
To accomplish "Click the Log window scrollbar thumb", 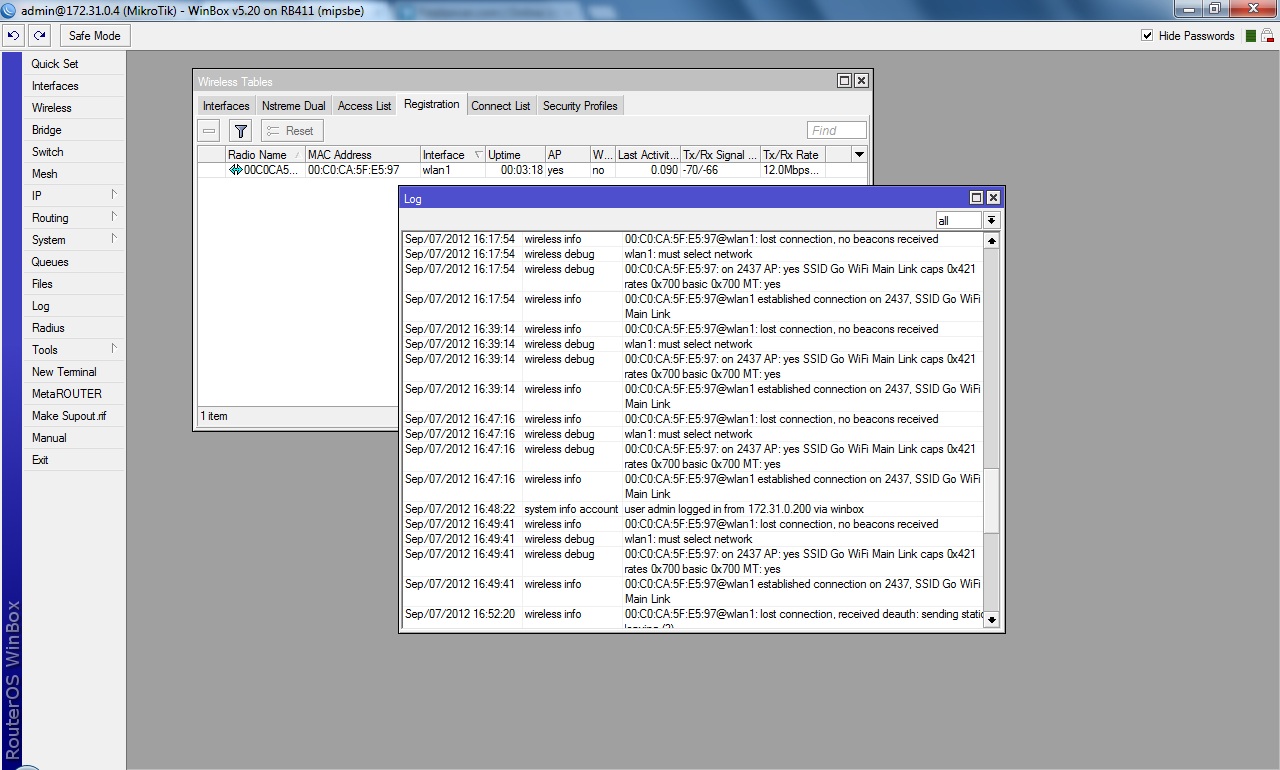I will click(x=991, y=500).
